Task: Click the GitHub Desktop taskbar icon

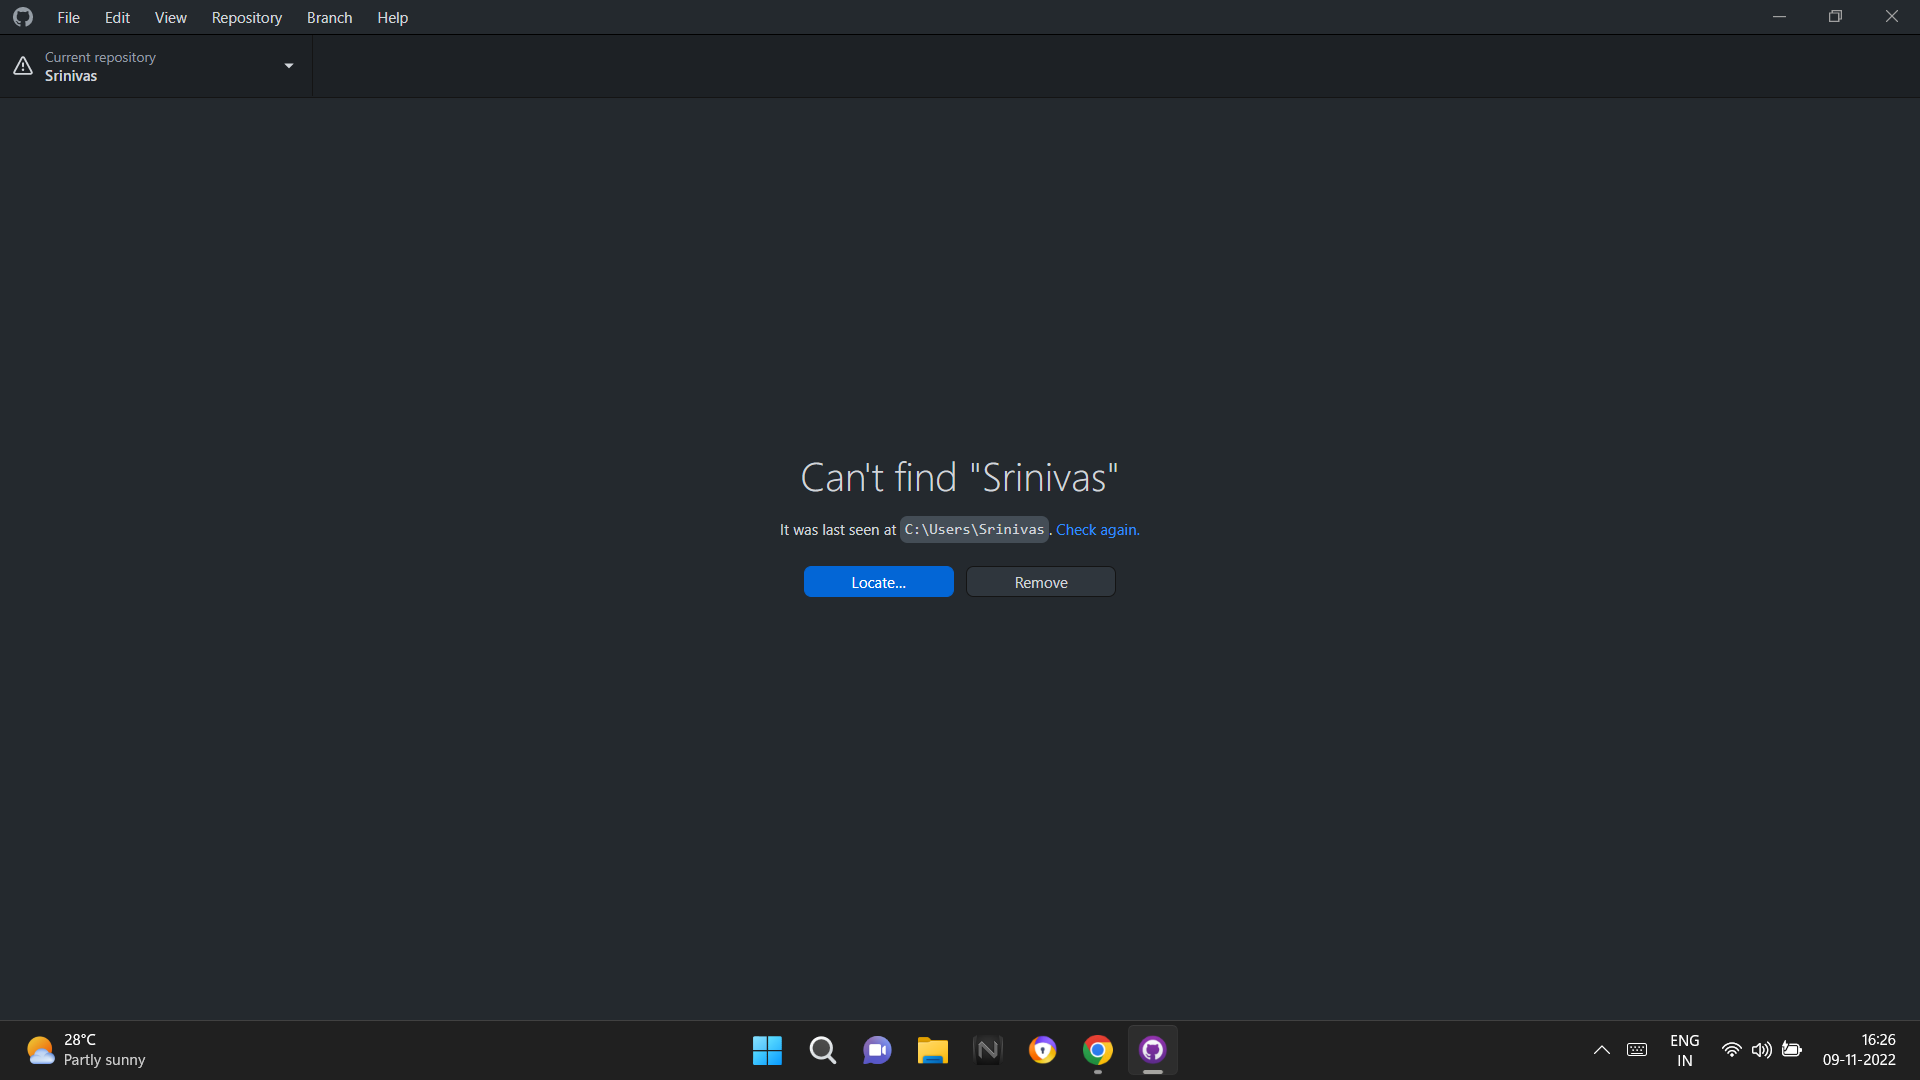Action: [1152, 1050]
